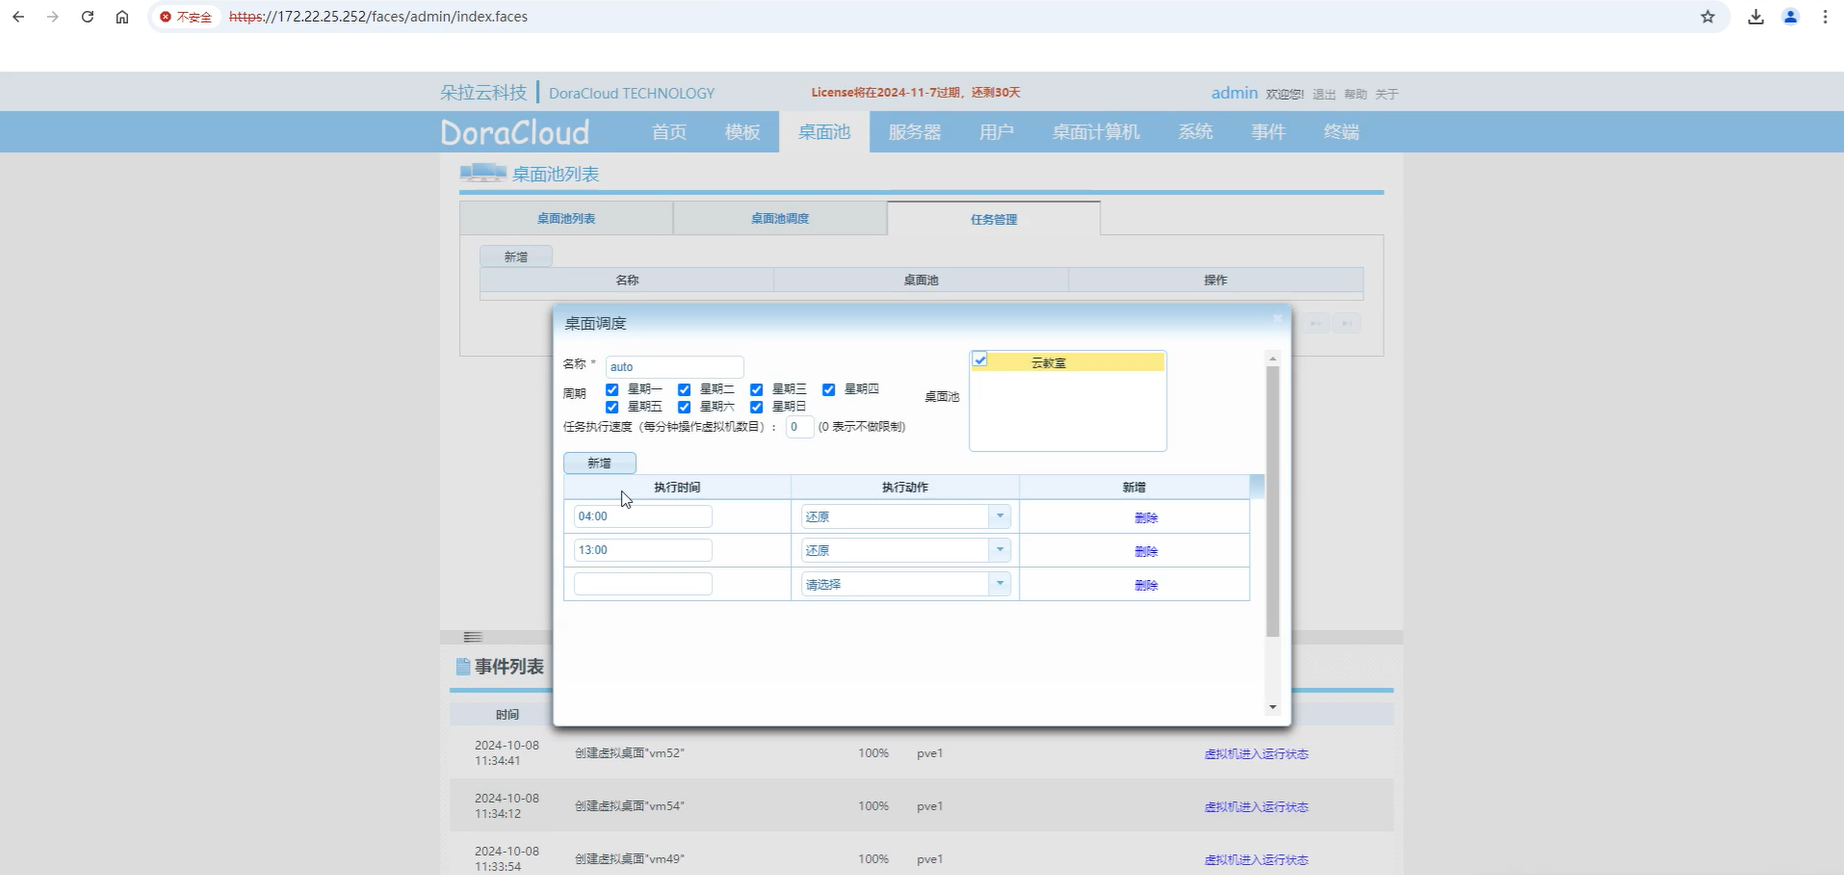Image resolution: width=1844 pixels, height=875 pixels.
Task: Click 虚拟机进入运行状态 link for vm52
Action: tap(1256, 754)
